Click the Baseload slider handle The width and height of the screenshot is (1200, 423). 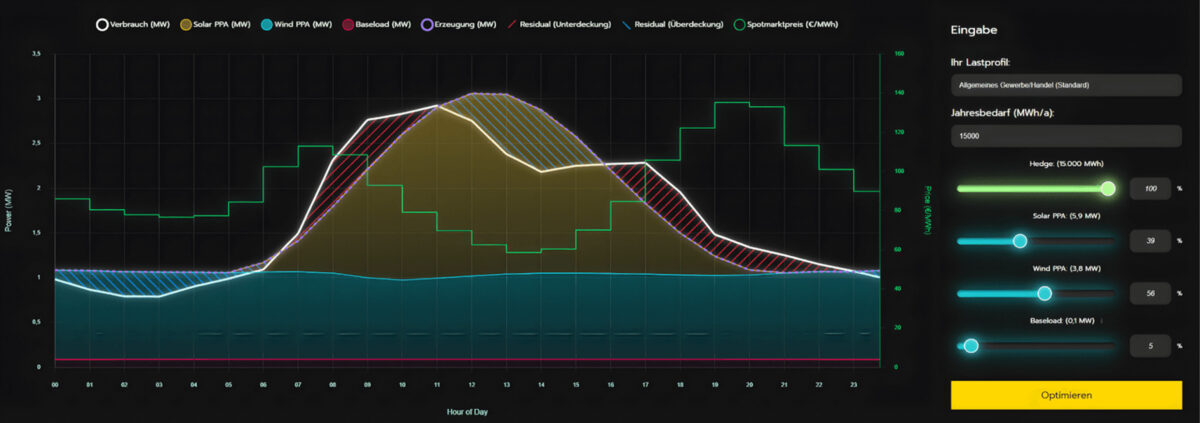click(x=970, y=346)
